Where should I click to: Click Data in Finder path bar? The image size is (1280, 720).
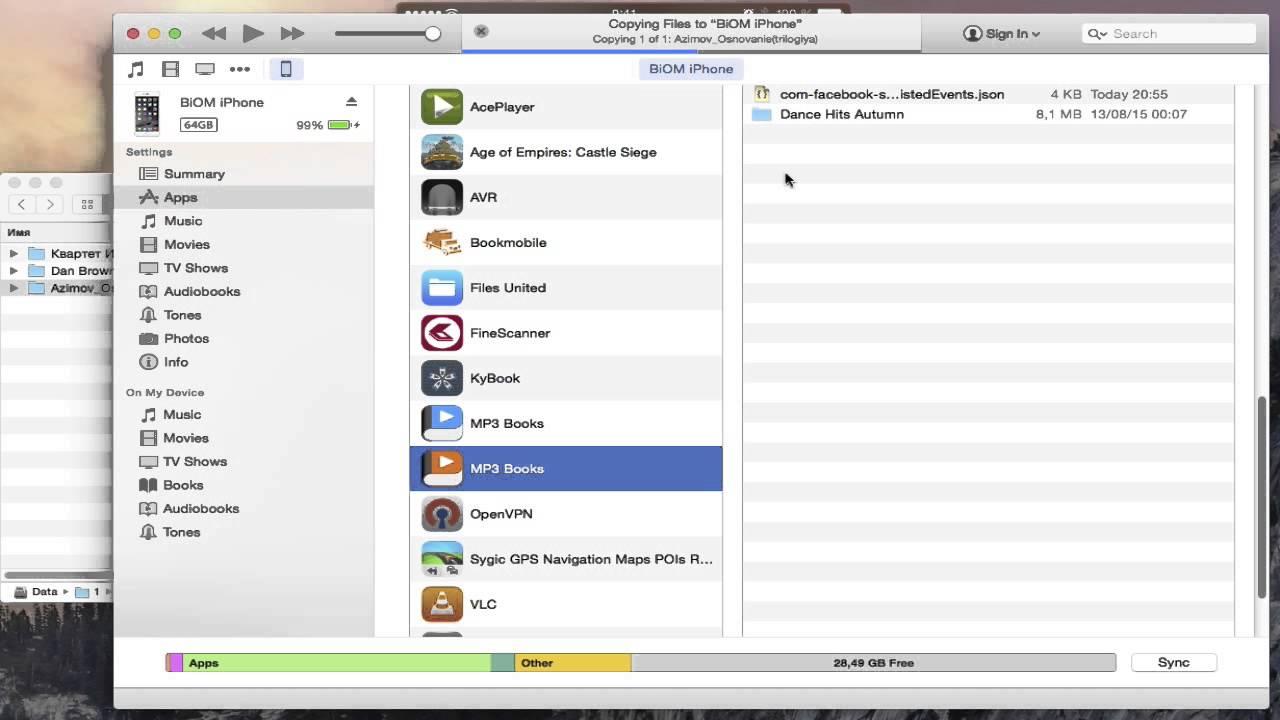click(x=36, y=592)
